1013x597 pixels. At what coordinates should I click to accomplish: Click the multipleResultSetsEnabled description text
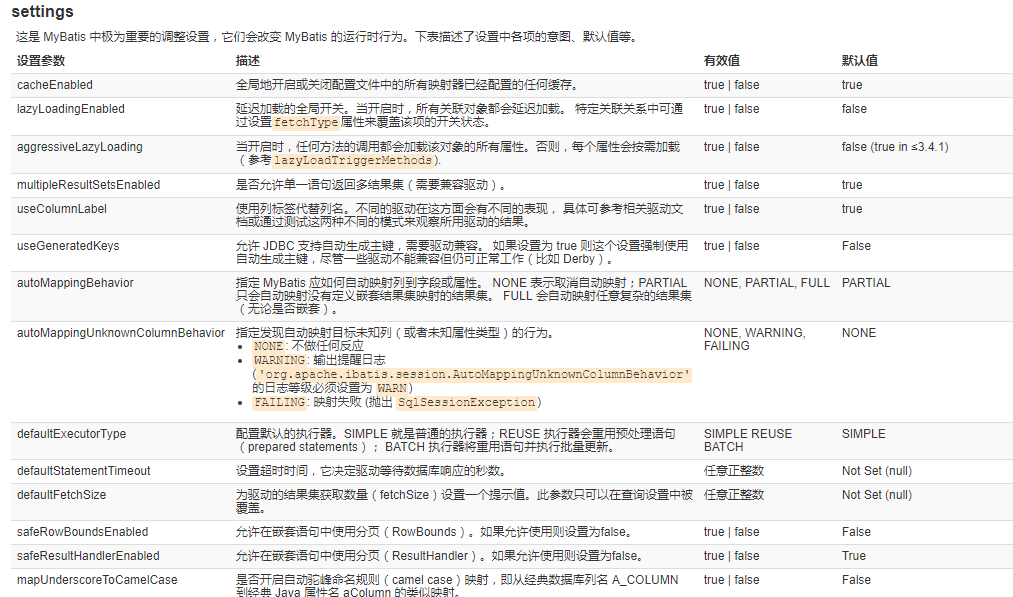tap(371, 185)
